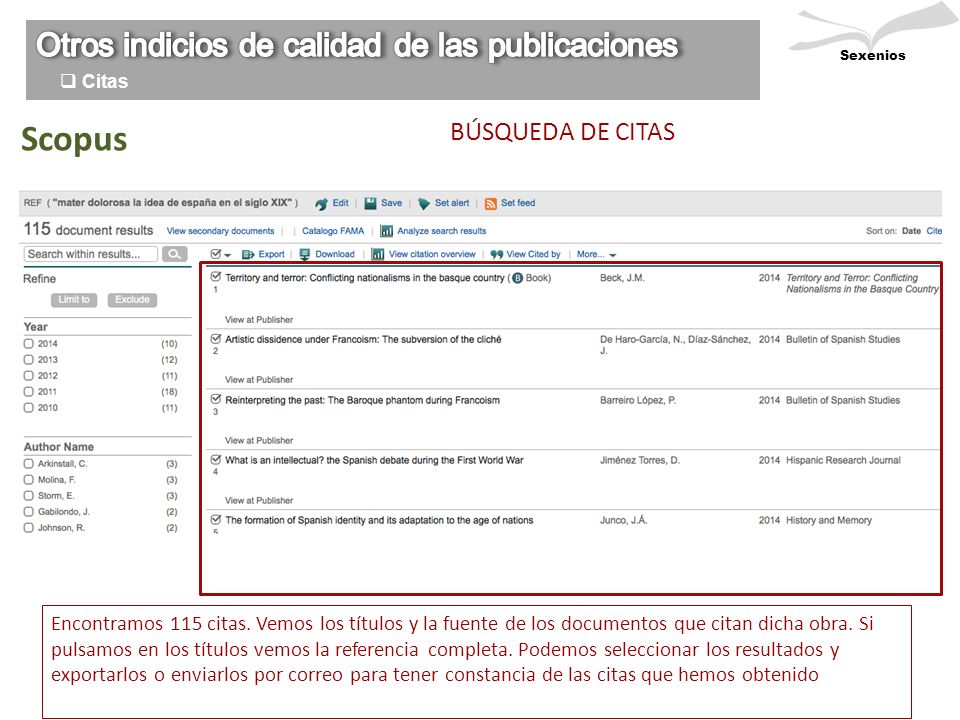Click author Beck, J.M.
The width and height of the screenshot is (960, 720).
coord(622,278)
